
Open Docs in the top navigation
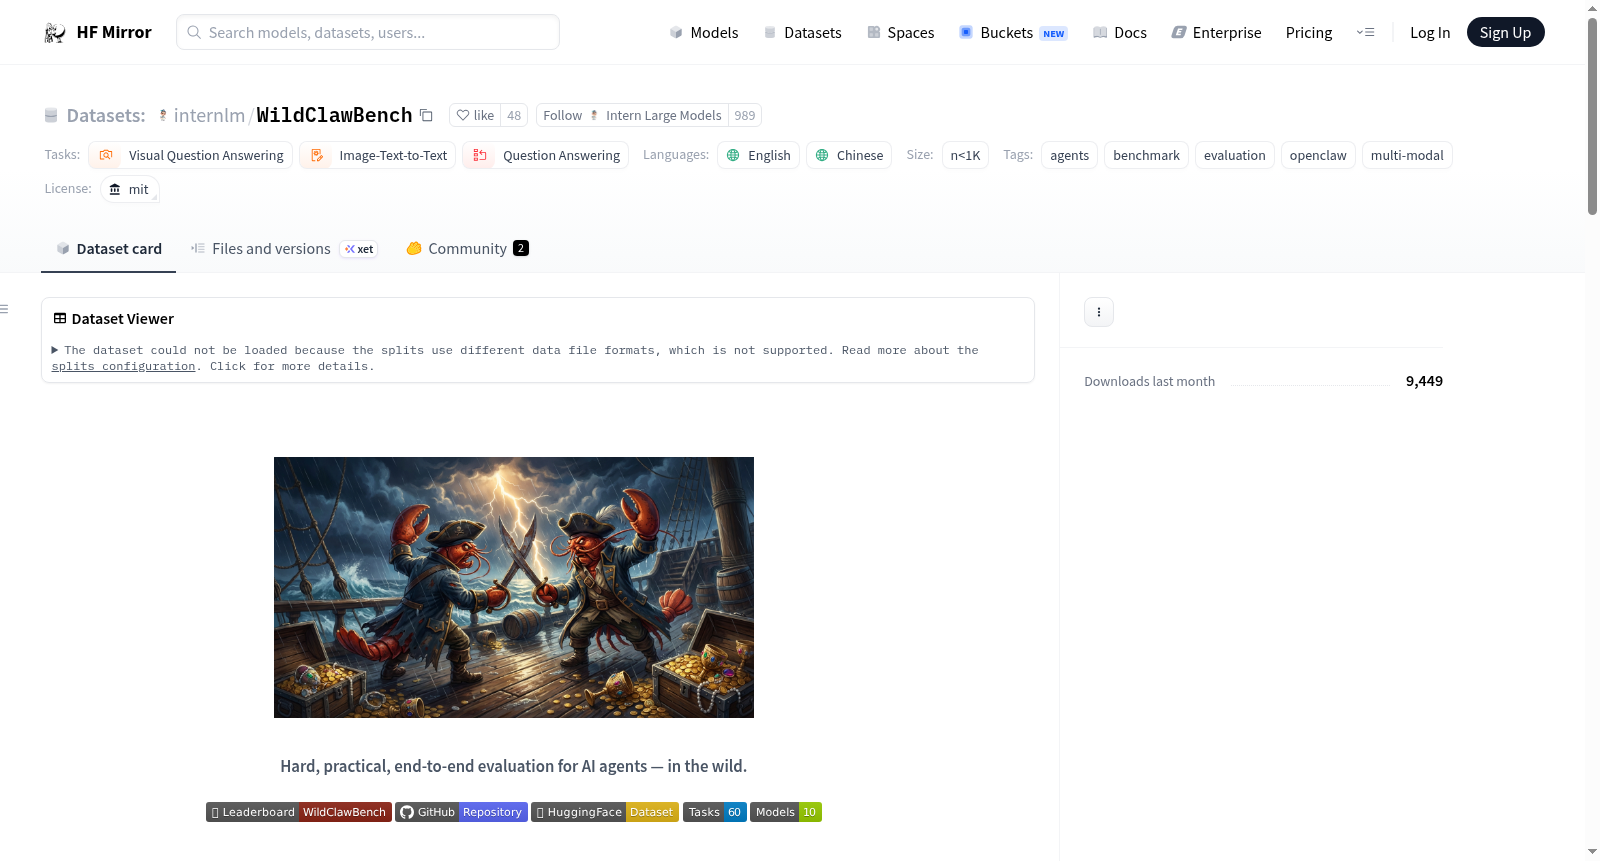click(x=1119, y=32)
